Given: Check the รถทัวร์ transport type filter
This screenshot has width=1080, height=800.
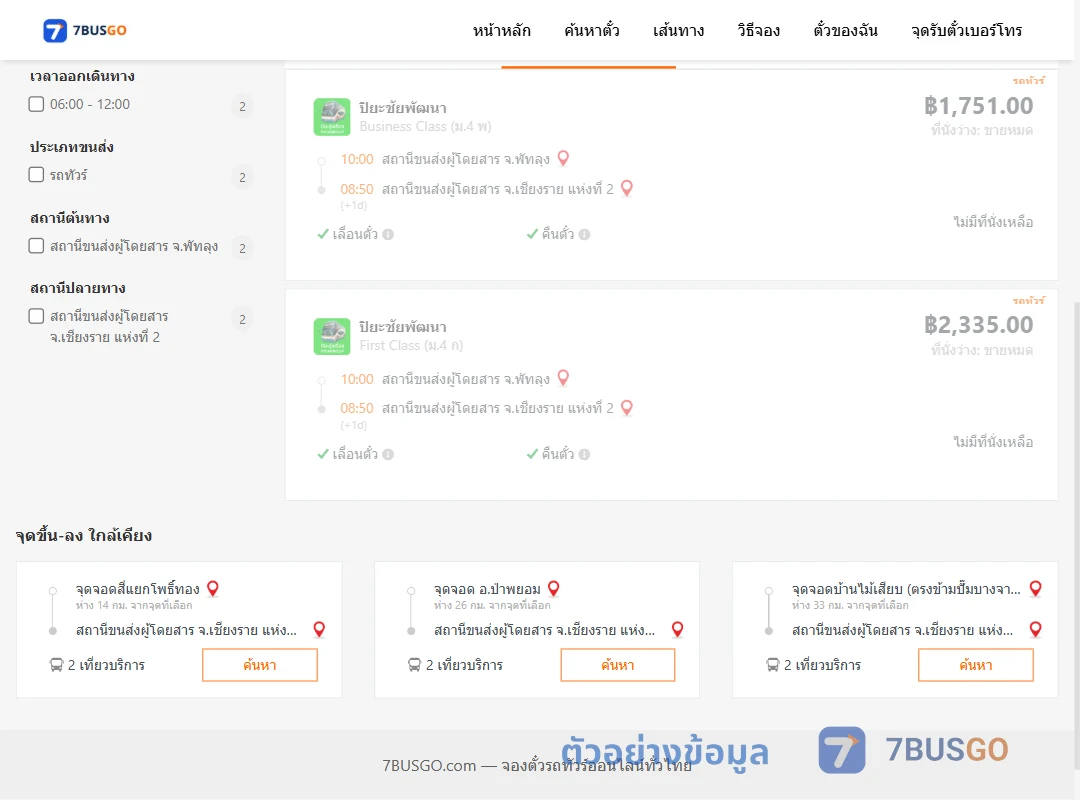Looking at the screenshot, I should (37, 174).
